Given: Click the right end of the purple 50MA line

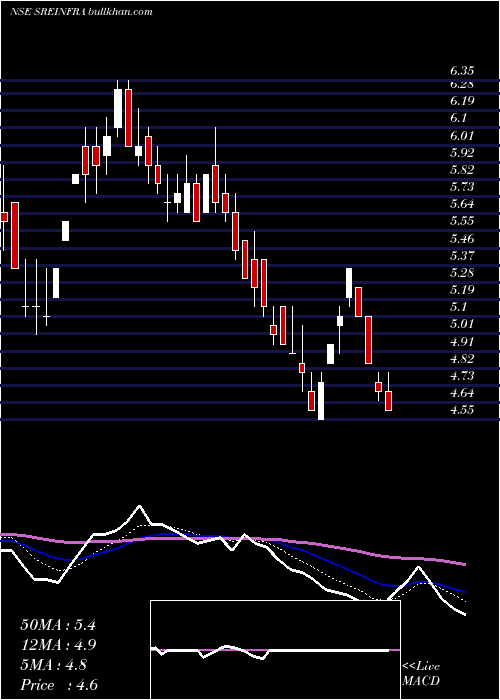Looking at the screenshot, I should [464, 564].
